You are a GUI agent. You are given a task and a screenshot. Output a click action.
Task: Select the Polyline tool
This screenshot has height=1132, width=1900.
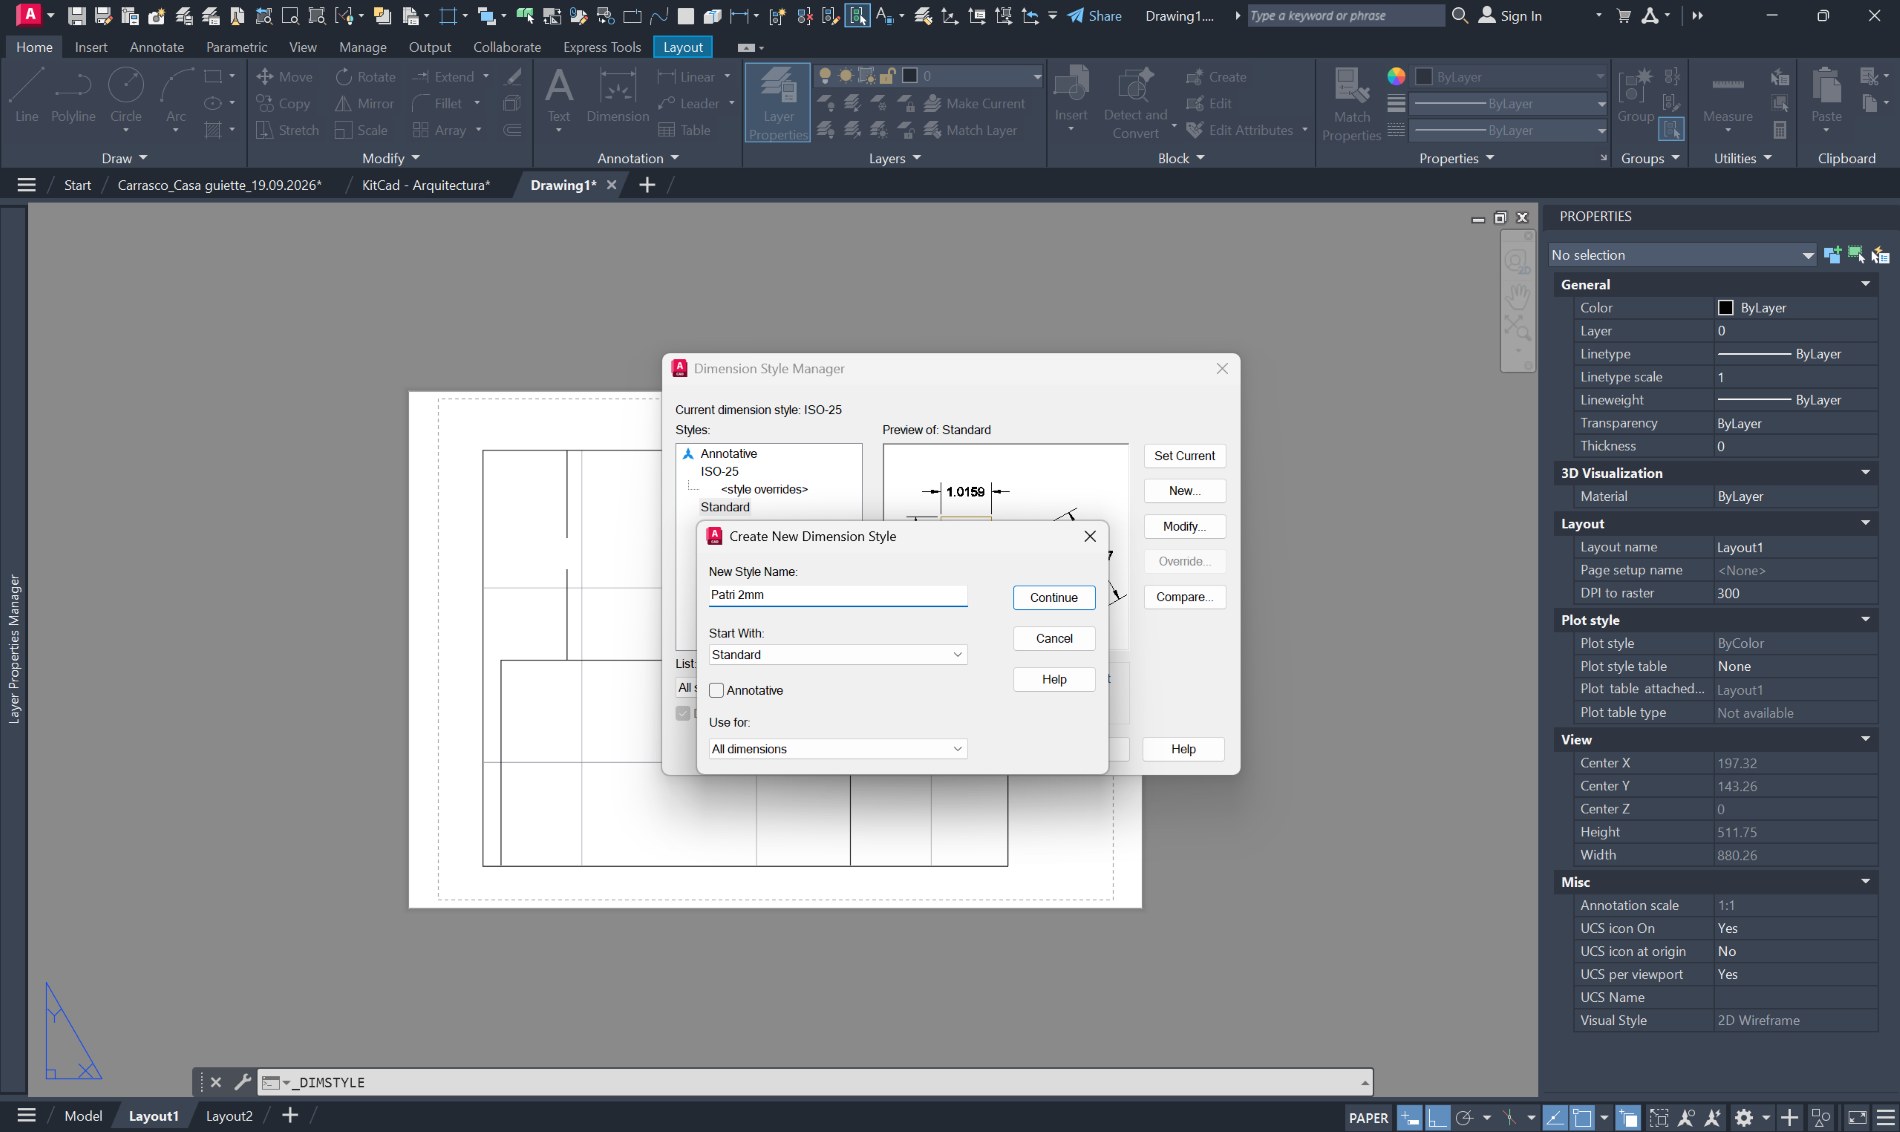pyautogui.click(x=73, y=95)
